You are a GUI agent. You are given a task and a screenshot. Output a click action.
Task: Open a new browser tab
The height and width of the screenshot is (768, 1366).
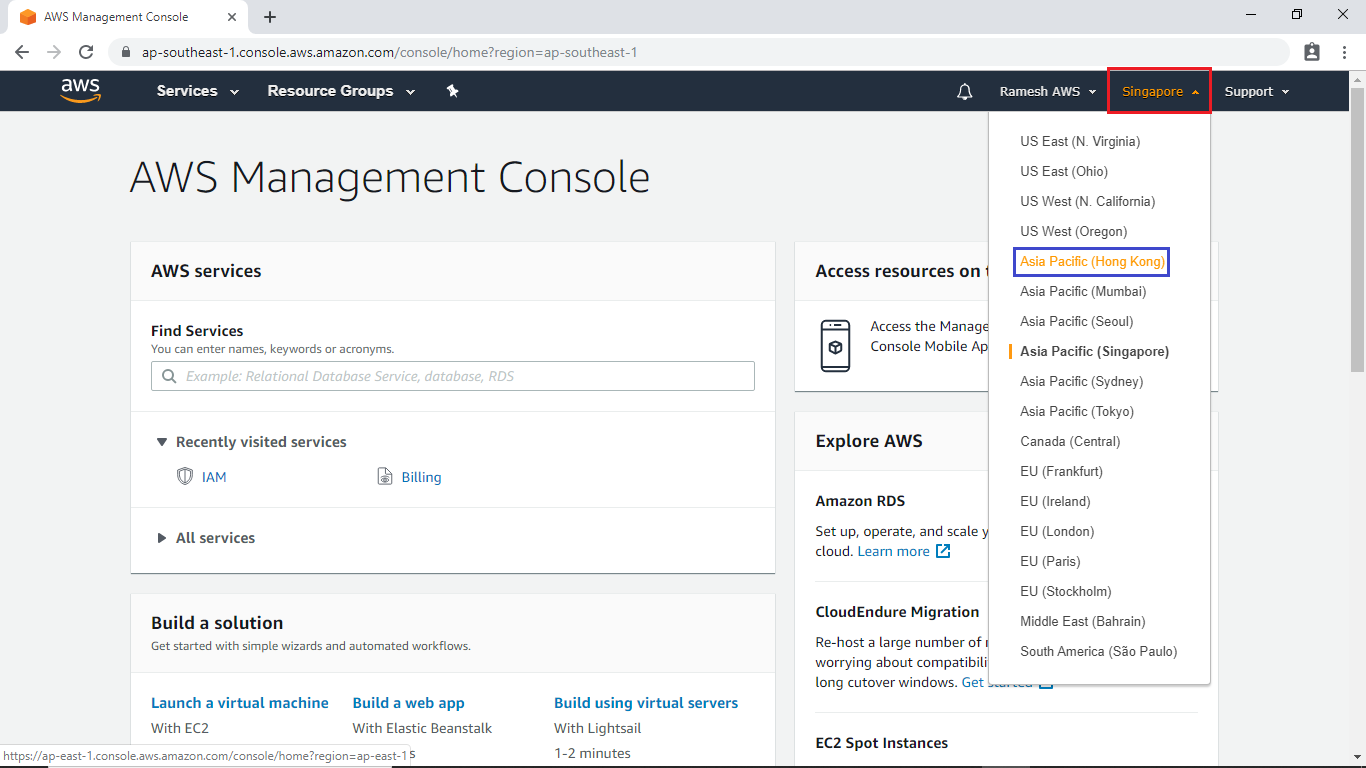(270, 17)
